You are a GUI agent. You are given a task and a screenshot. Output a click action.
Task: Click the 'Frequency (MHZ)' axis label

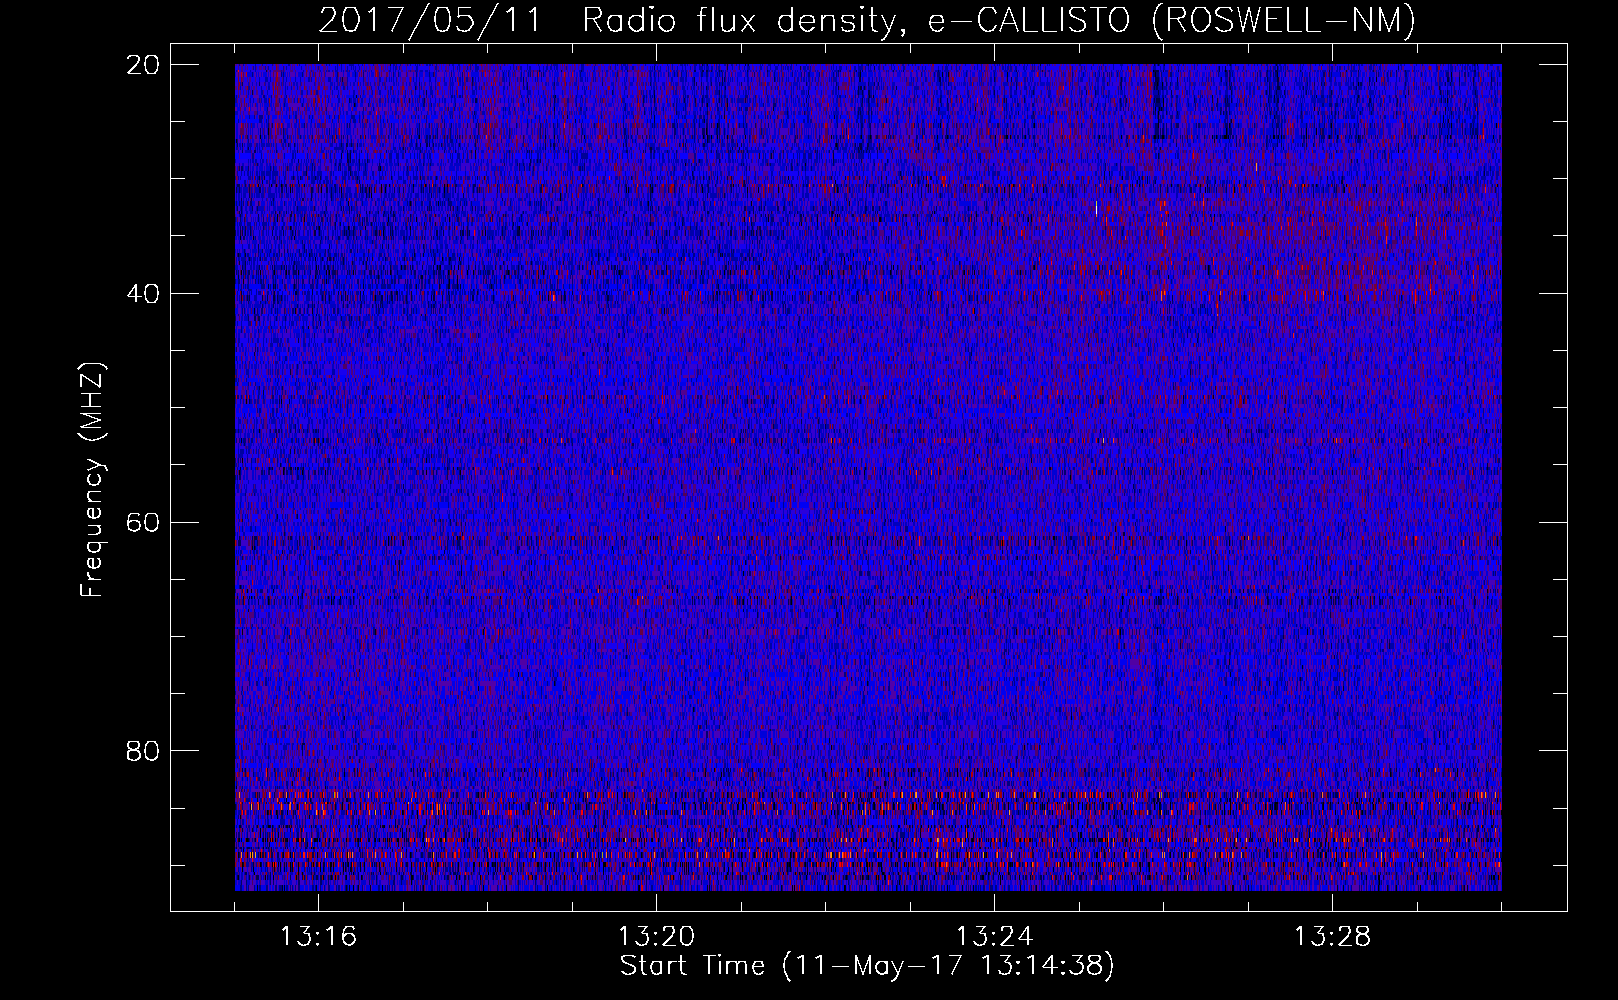(x=92, y=480)
